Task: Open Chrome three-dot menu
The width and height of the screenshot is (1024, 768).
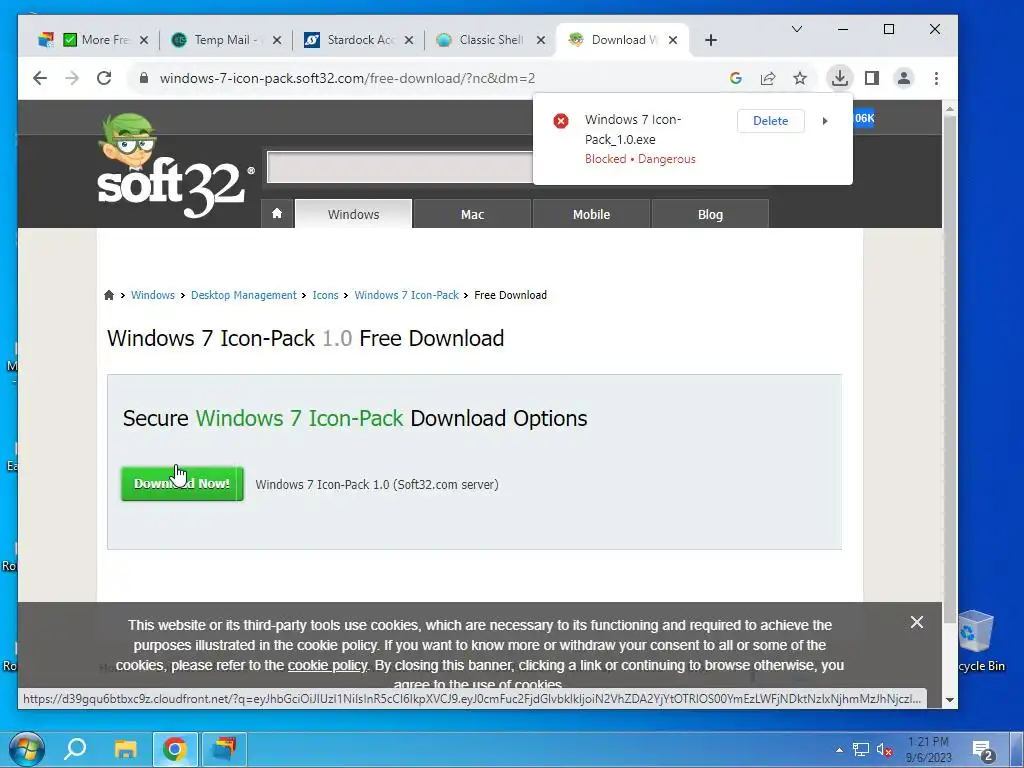Action: pyautogui.click(x=936, y=78)
